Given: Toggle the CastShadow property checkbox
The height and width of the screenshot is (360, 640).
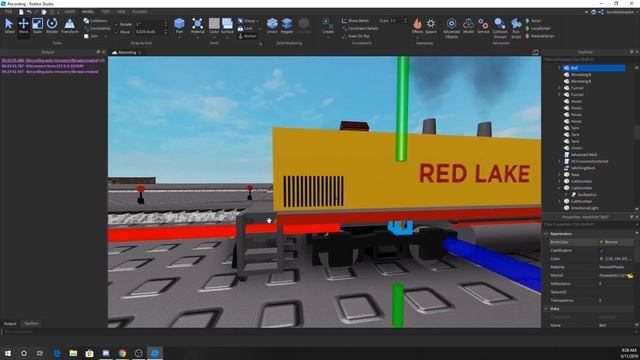Looking at the screenshot, I should [x=602, y=250].
